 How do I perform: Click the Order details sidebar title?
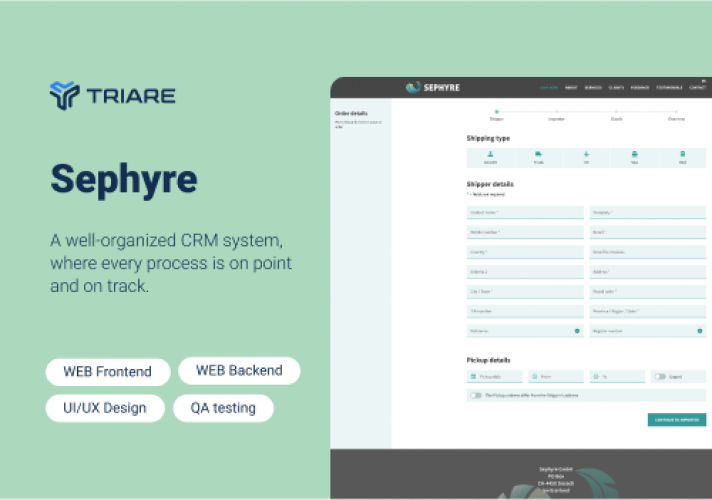point(351,113)
